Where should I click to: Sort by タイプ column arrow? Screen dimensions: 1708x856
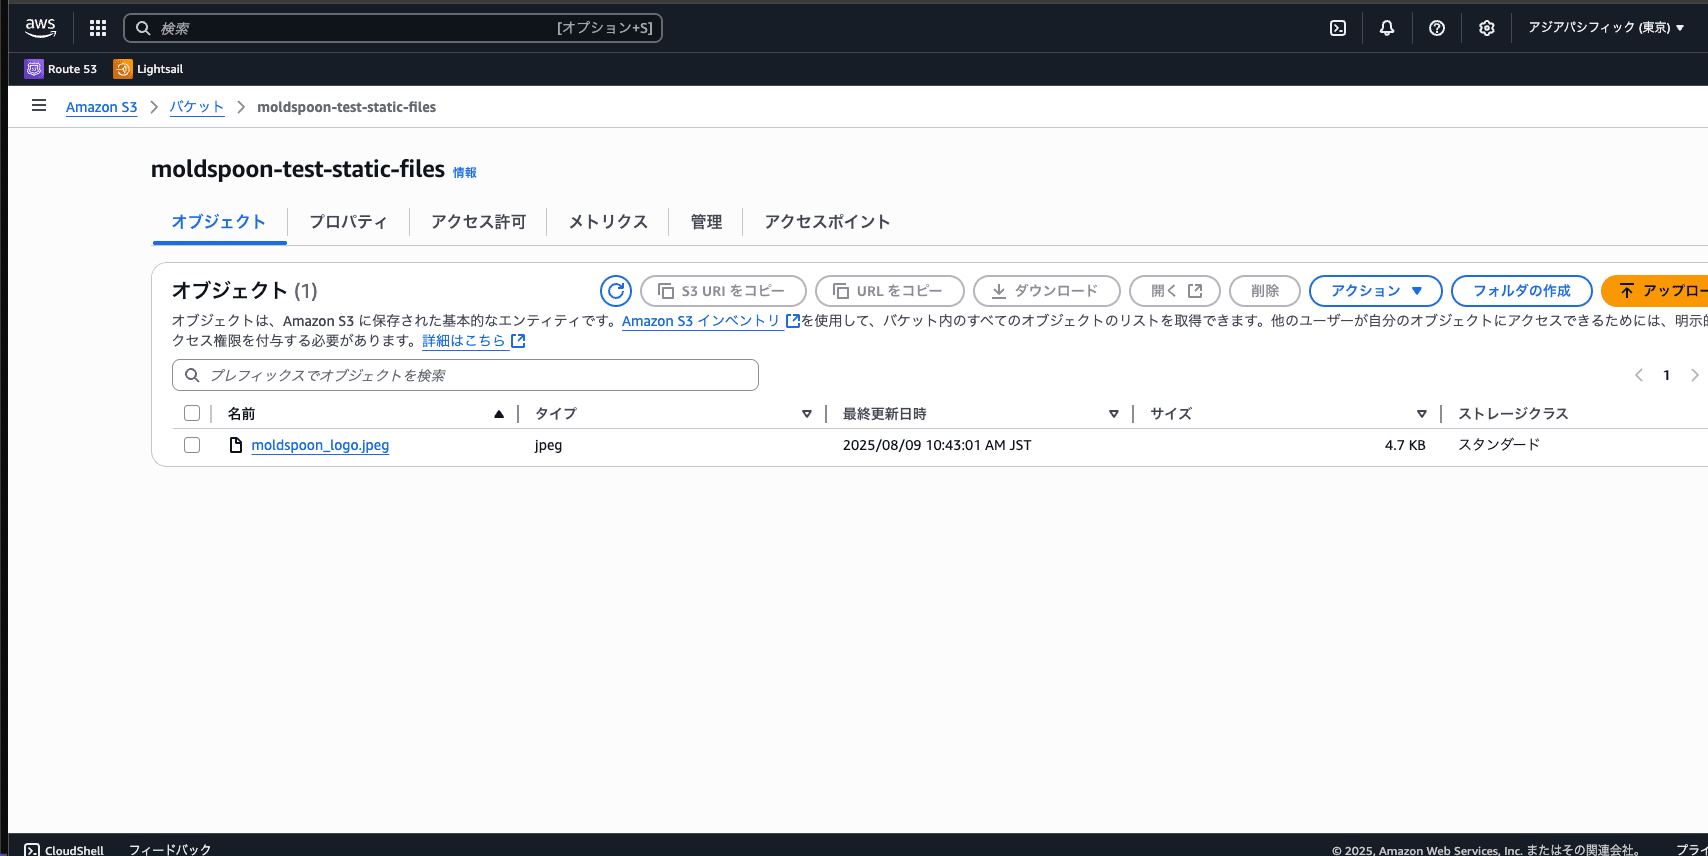[x=807, y=414]
